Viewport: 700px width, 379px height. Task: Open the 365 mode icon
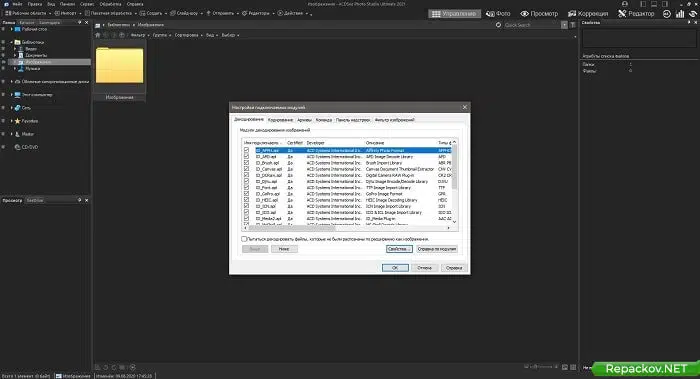(x=667, y=14)
